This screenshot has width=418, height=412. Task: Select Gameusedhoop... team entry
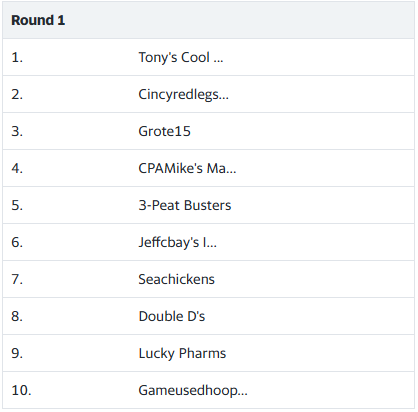tap(193, 390)
